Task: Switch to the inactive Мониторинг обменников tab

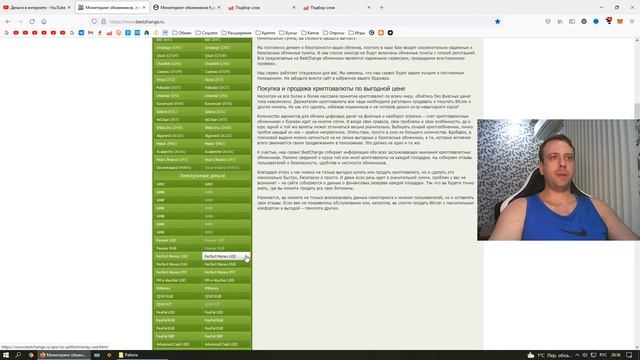Action: tap(186, 7)
